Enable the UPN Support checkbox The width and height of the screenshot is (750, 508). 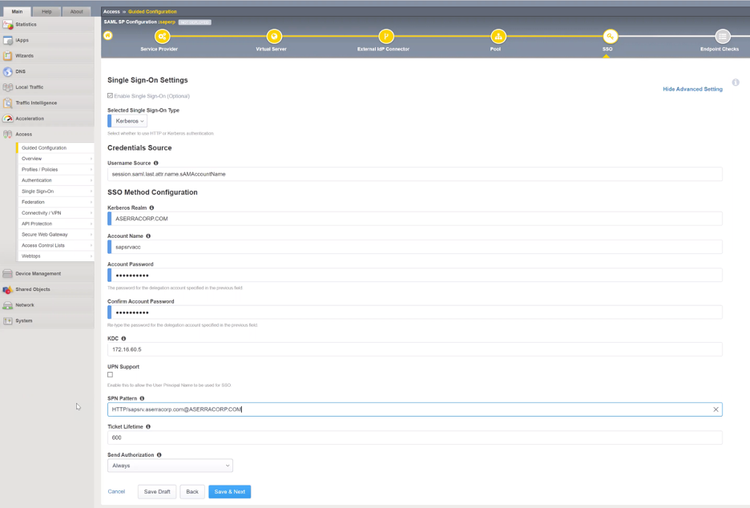click(110, 375)
